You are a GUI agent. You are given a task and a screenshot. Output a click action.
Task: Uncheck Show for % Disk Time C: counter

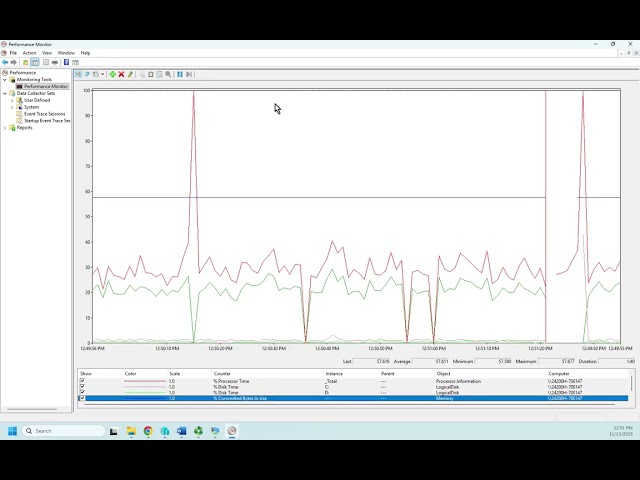tap(82, 387)
